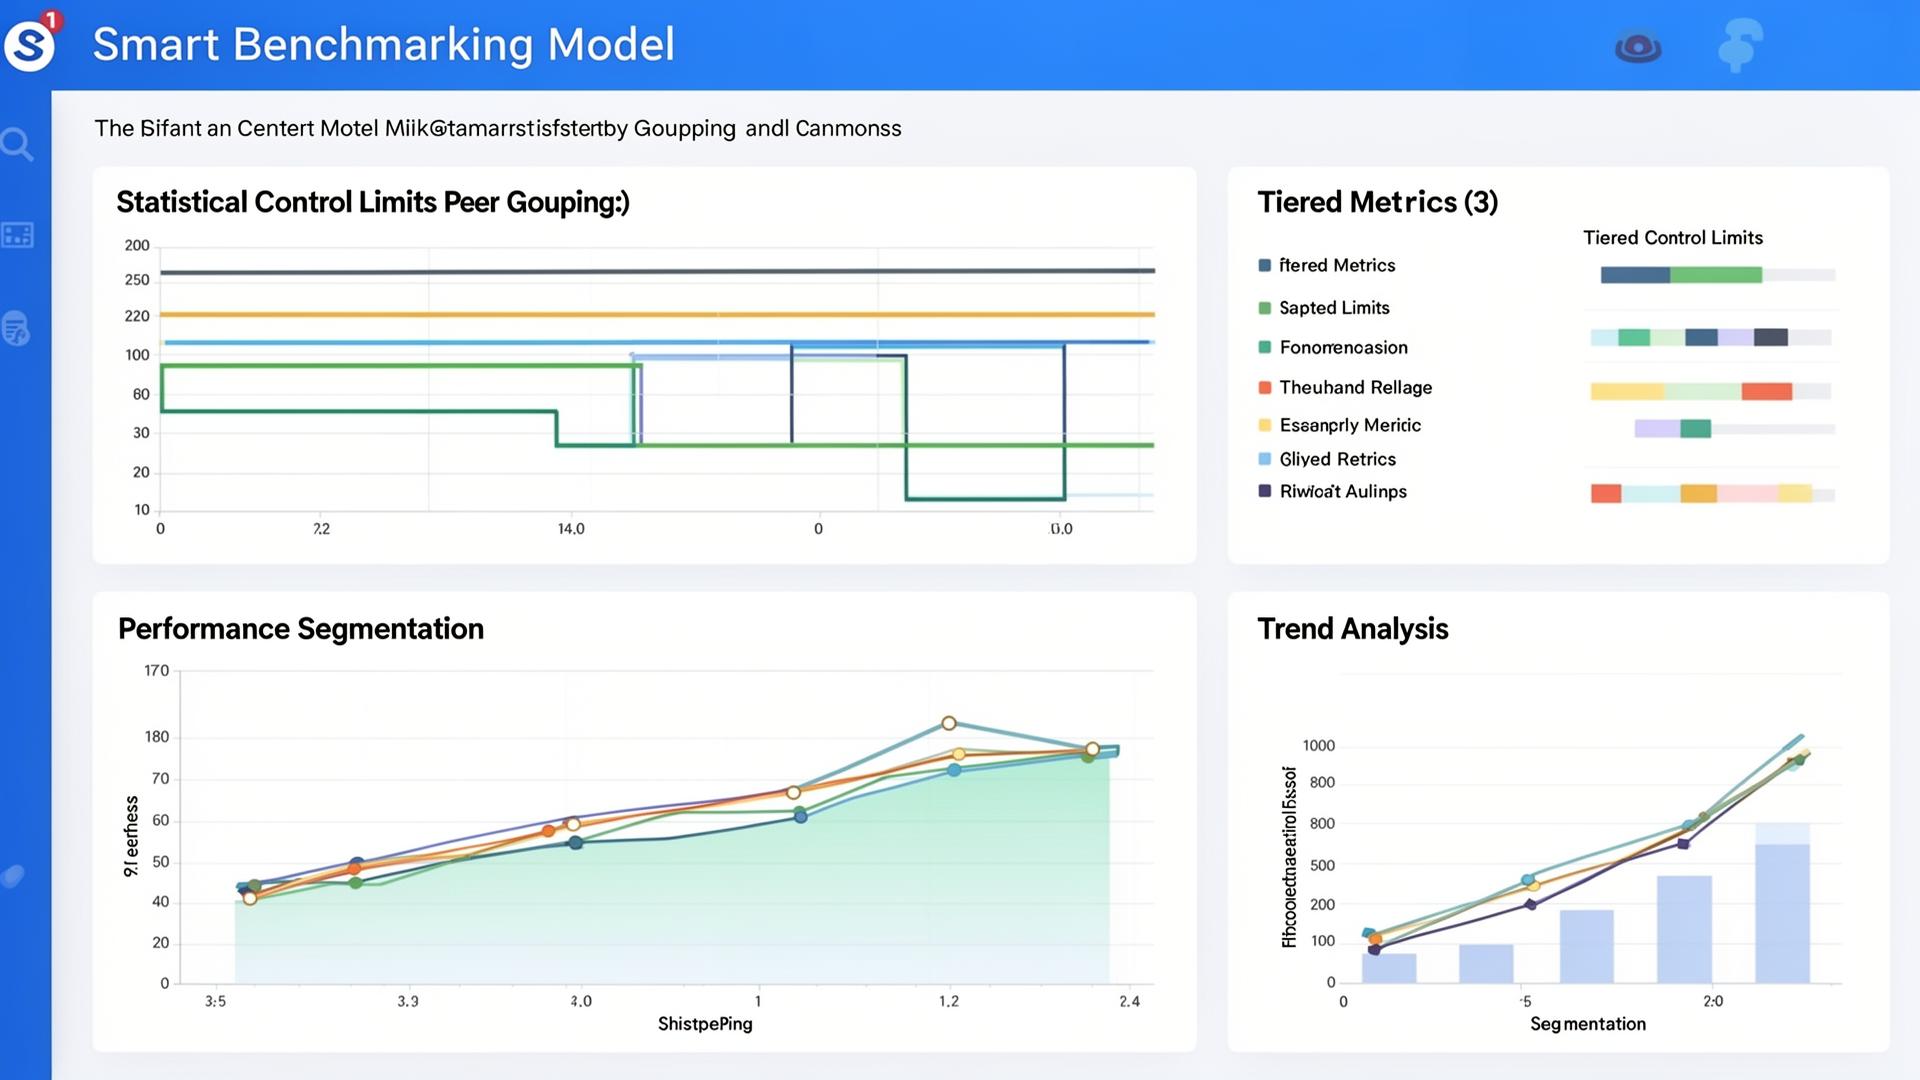Click the red segment of Theuhand Rellage bar
1920x1080 pixels.
click(1767, 391)
